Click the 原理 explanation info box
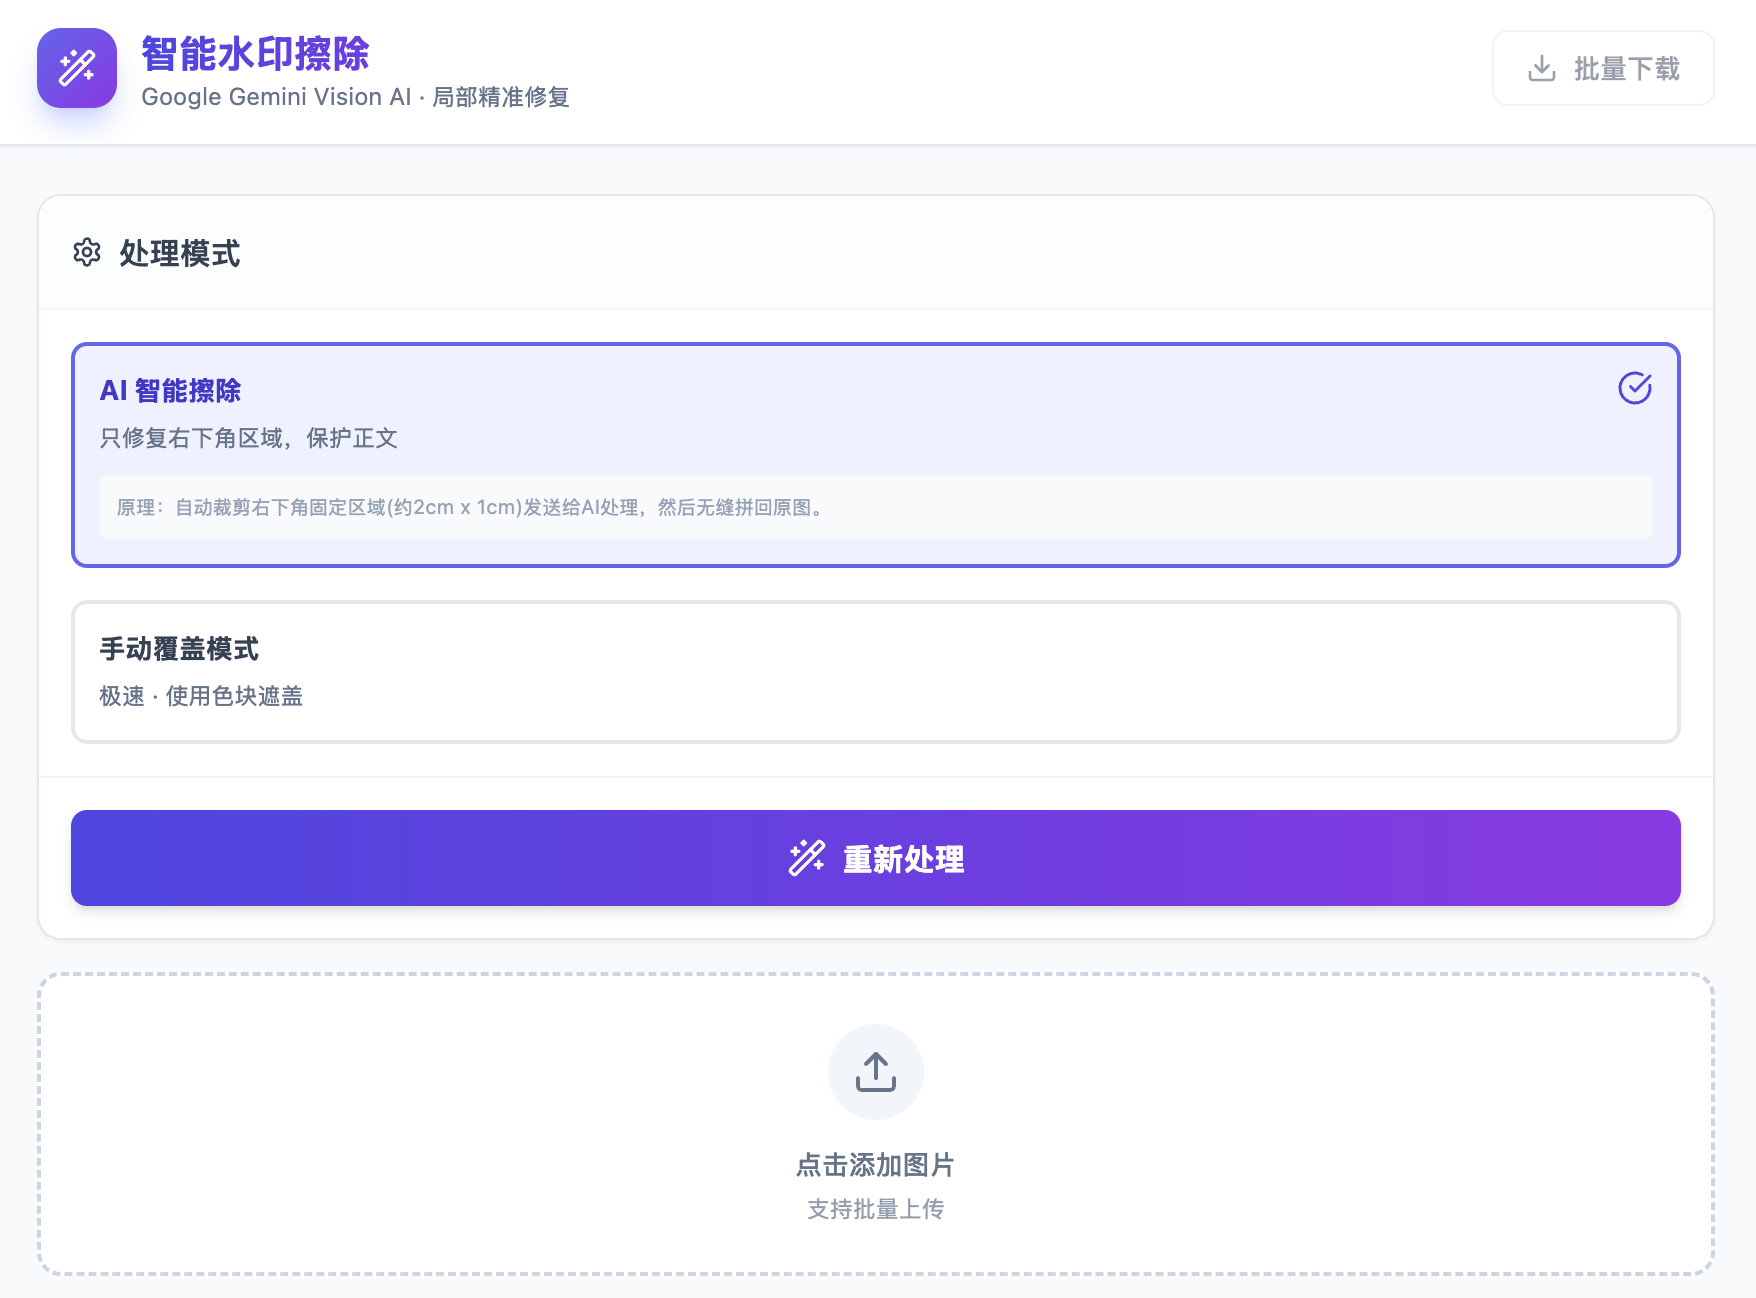The height and width of the screenshot is (1298, 1756). [x=875, y=507]
